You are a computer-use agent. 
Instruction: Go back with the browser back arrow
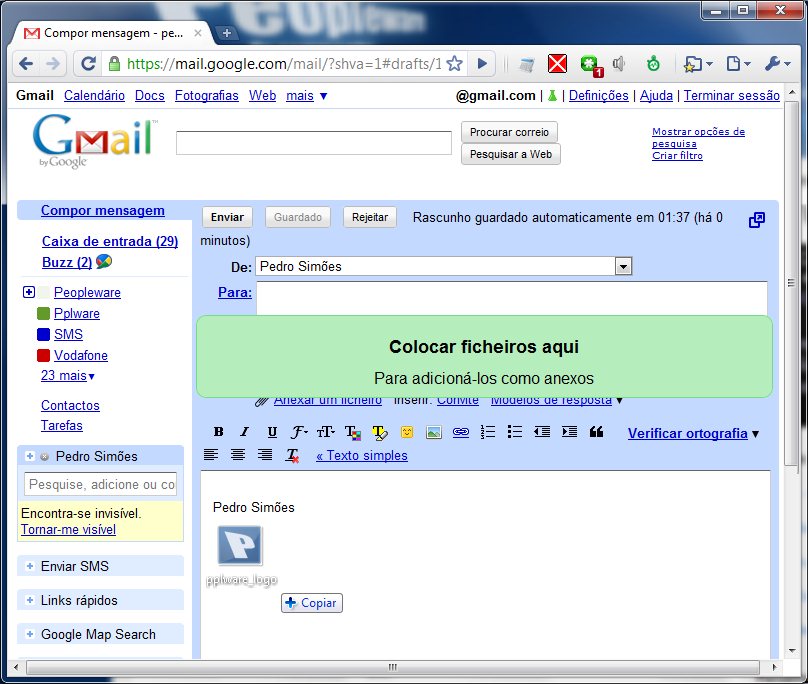tap(26, 64)
